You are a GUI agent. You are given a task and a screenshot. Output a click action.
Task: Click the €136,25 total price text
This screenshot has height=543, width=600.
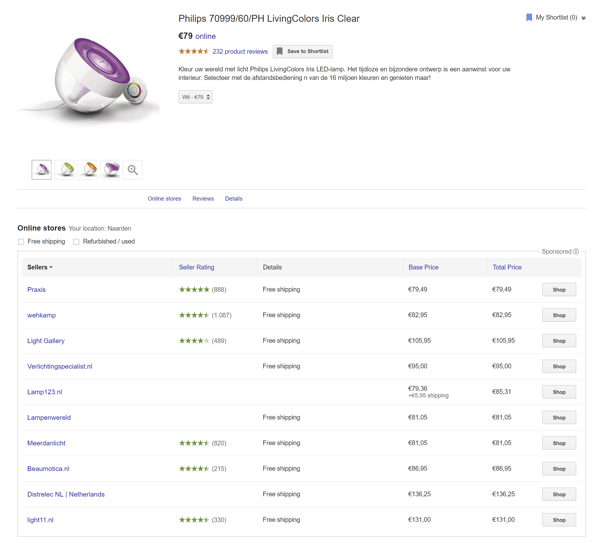[504, 494]
